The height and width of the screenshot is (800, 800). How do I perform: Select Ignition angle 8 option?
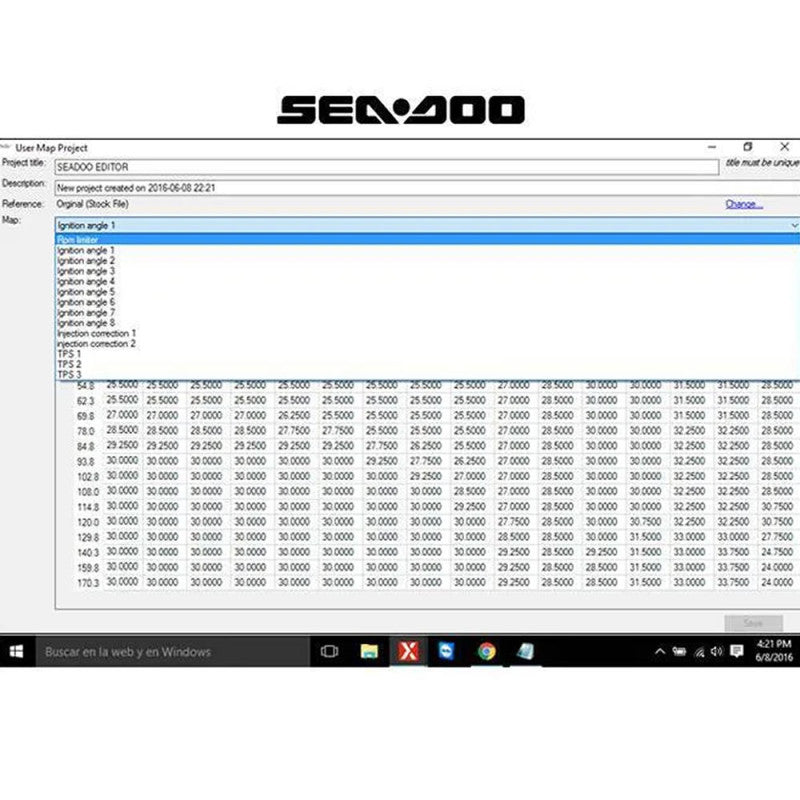[427, 323]
